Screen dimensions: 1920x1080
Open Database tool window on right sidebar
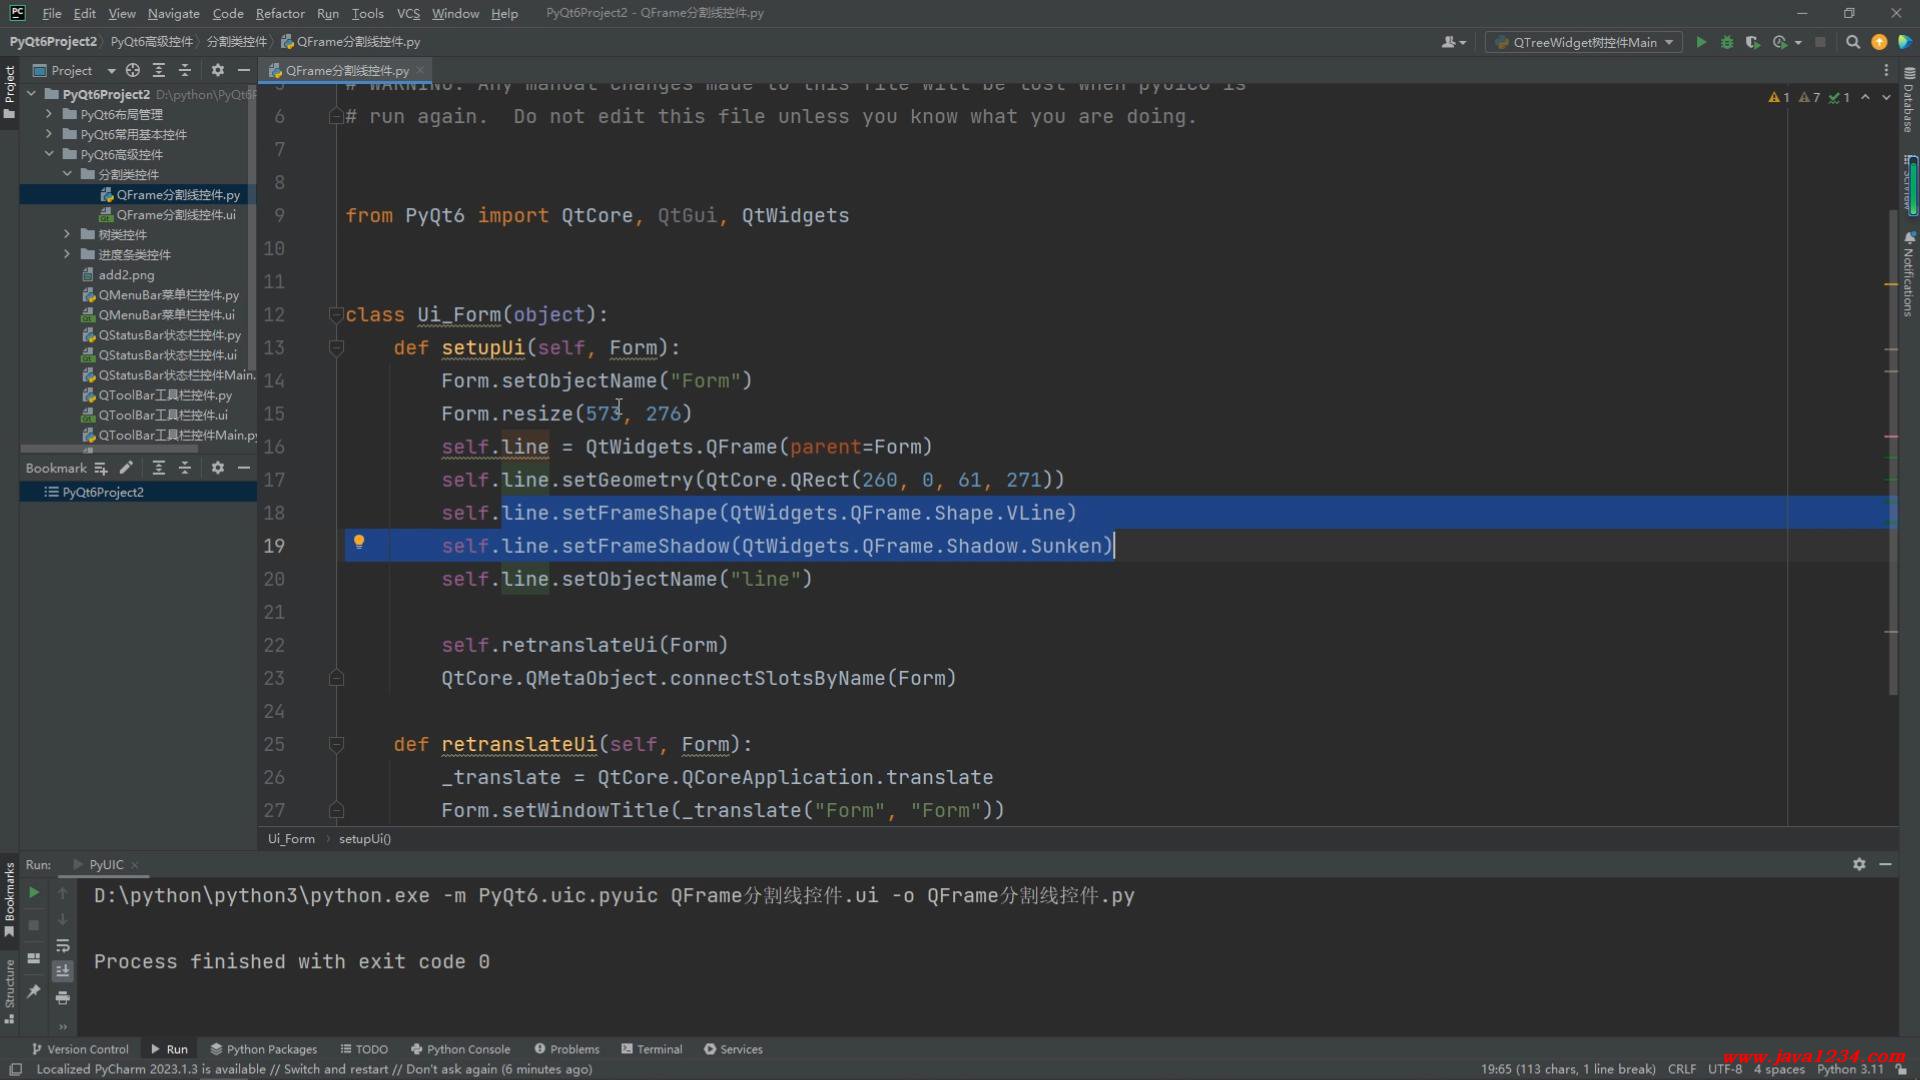(x=1909, y=100)
